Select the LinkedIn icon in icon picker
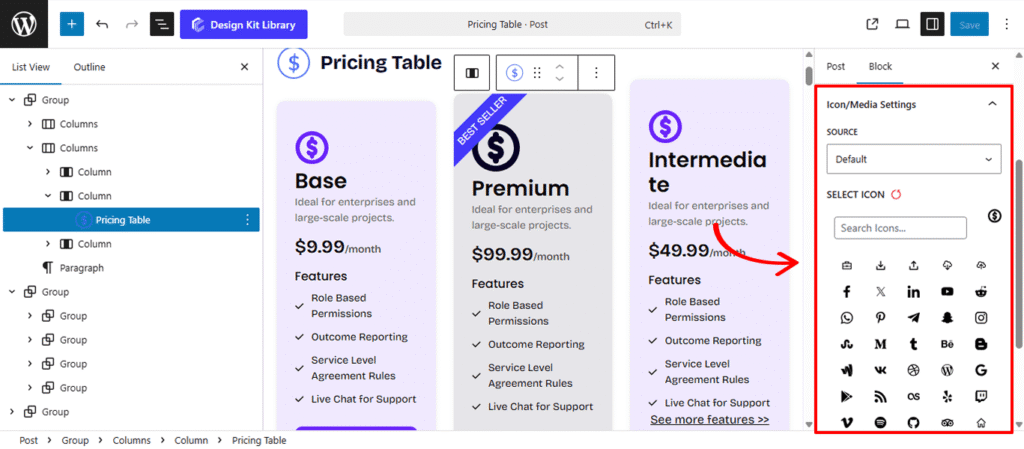Image resolution: width=1024 pixels, height=449 pixels. click(x=914, y=292)
